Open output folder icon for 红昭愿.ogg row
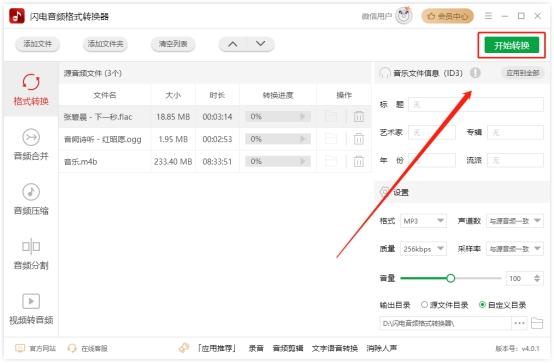This screenshot has height=363, width=554. pyautogui.click(x=331, y=139)
